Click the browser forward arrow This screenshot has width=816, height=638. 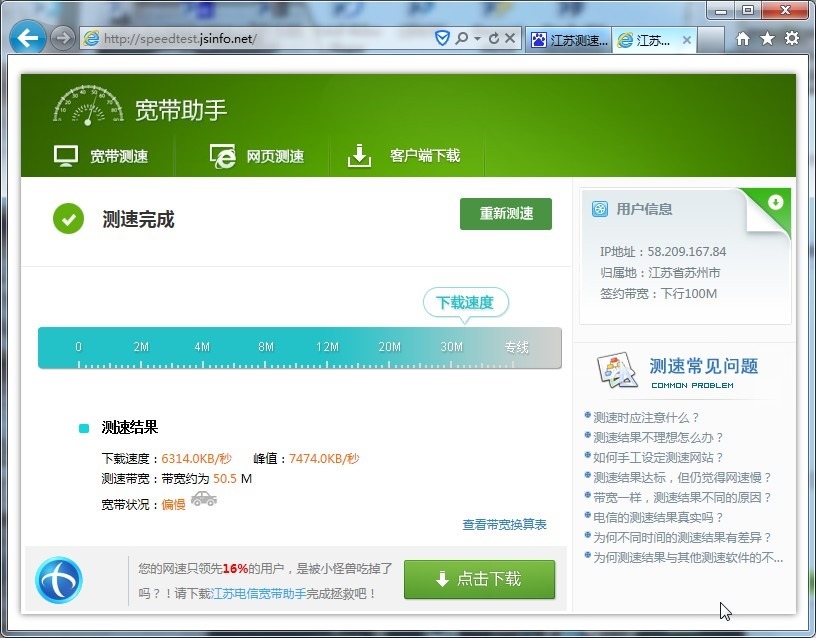tap(62, 38)
